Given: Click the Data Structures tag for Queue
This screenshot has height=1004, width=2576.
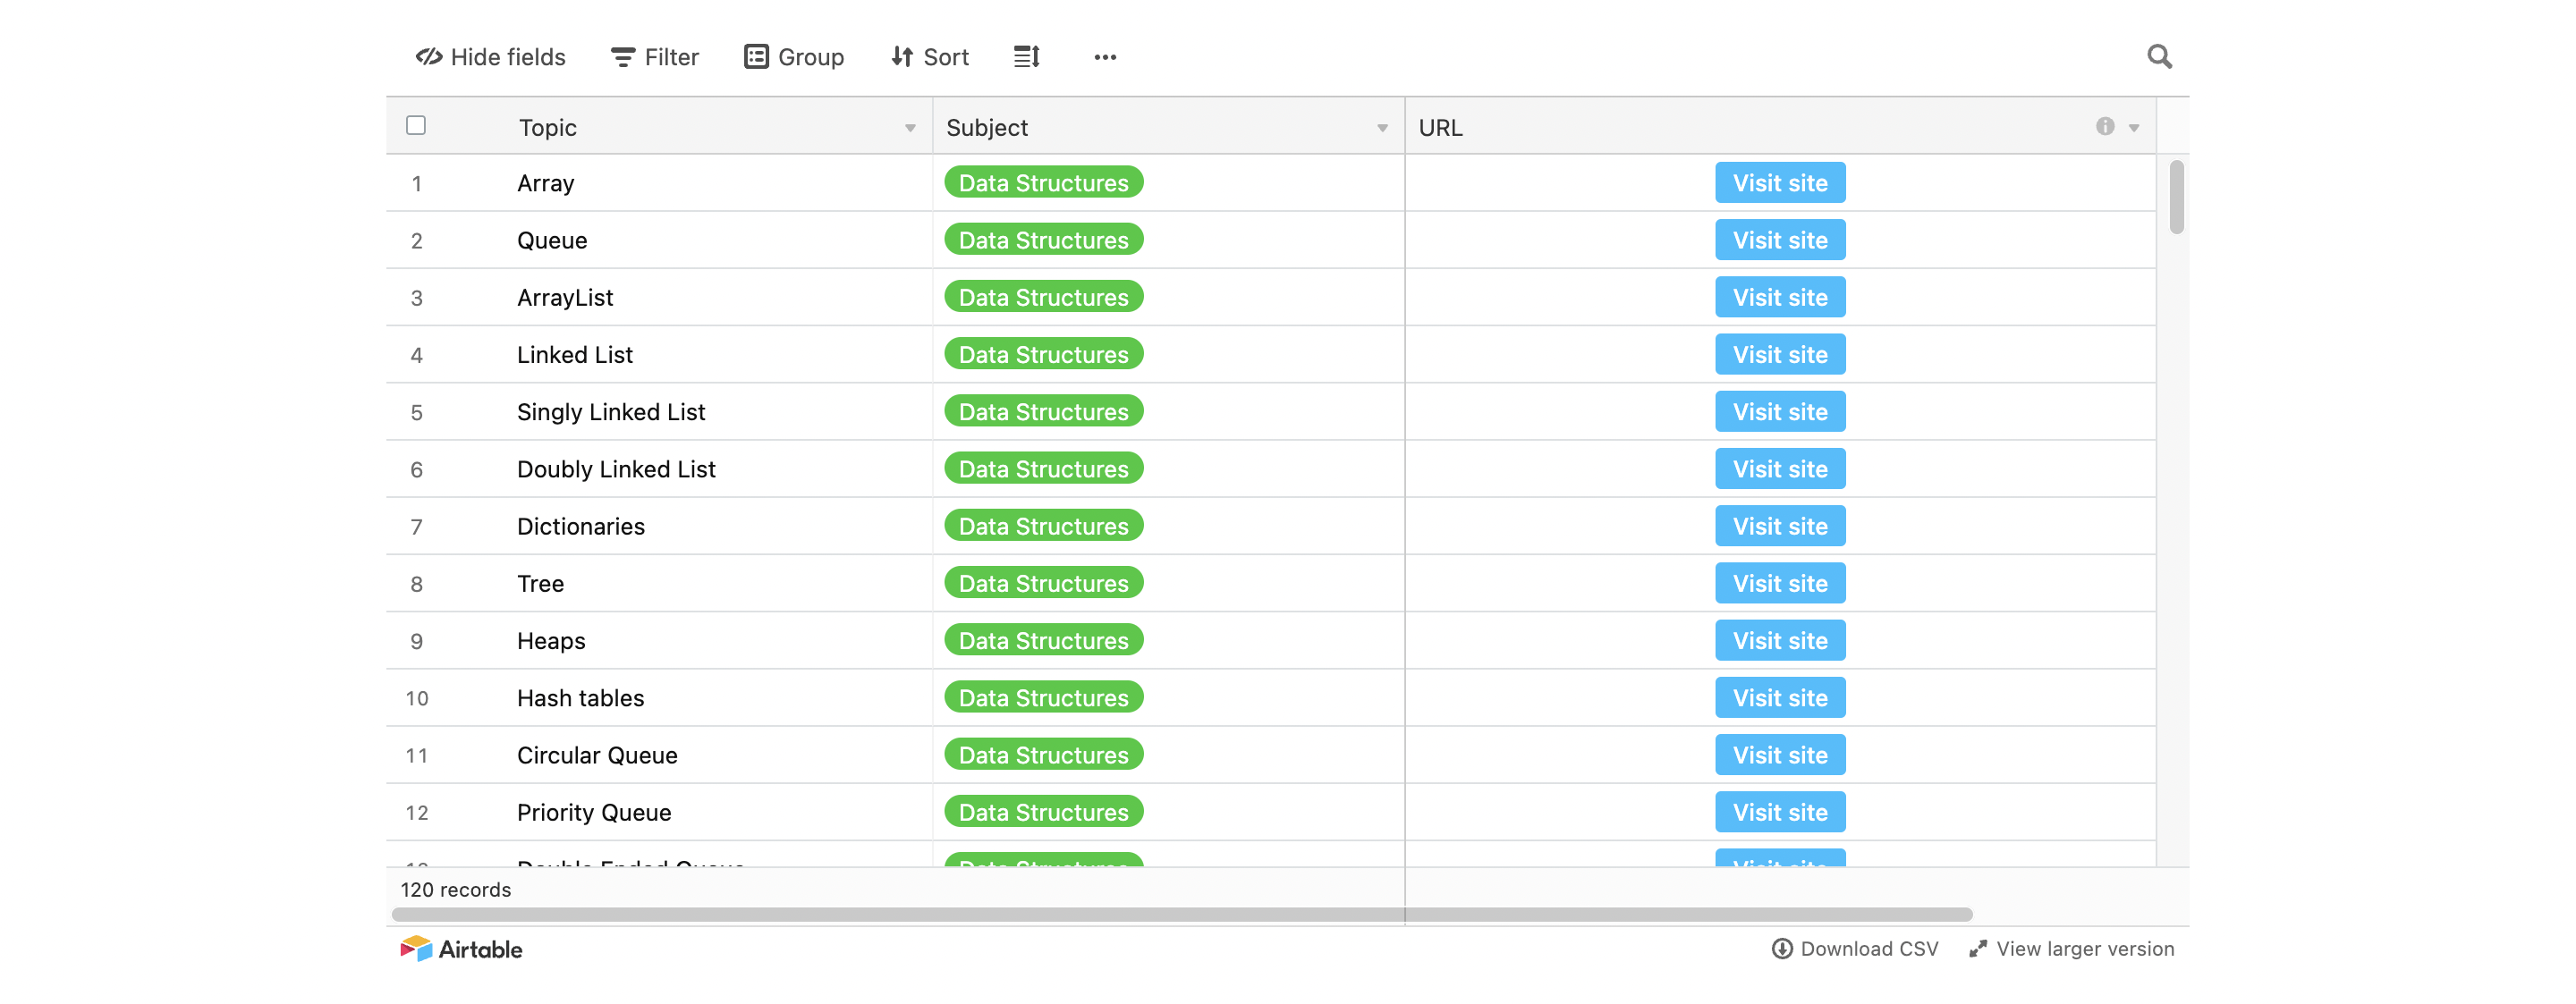Looking at the screenshot, I should coord(1043,241).
